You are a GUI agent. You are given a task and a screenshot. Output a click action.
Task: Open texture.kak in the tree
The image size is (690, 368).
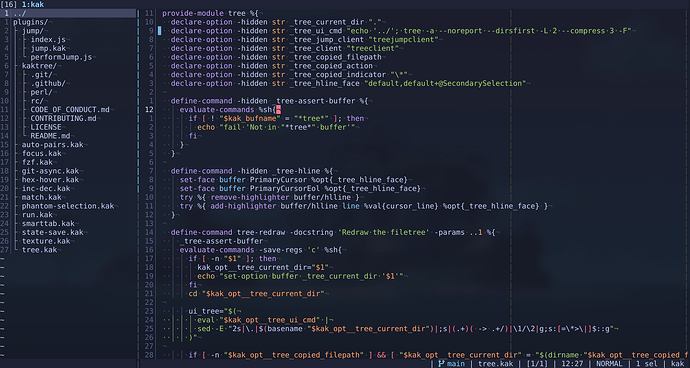pyautogui.click(x=46, y=241)
